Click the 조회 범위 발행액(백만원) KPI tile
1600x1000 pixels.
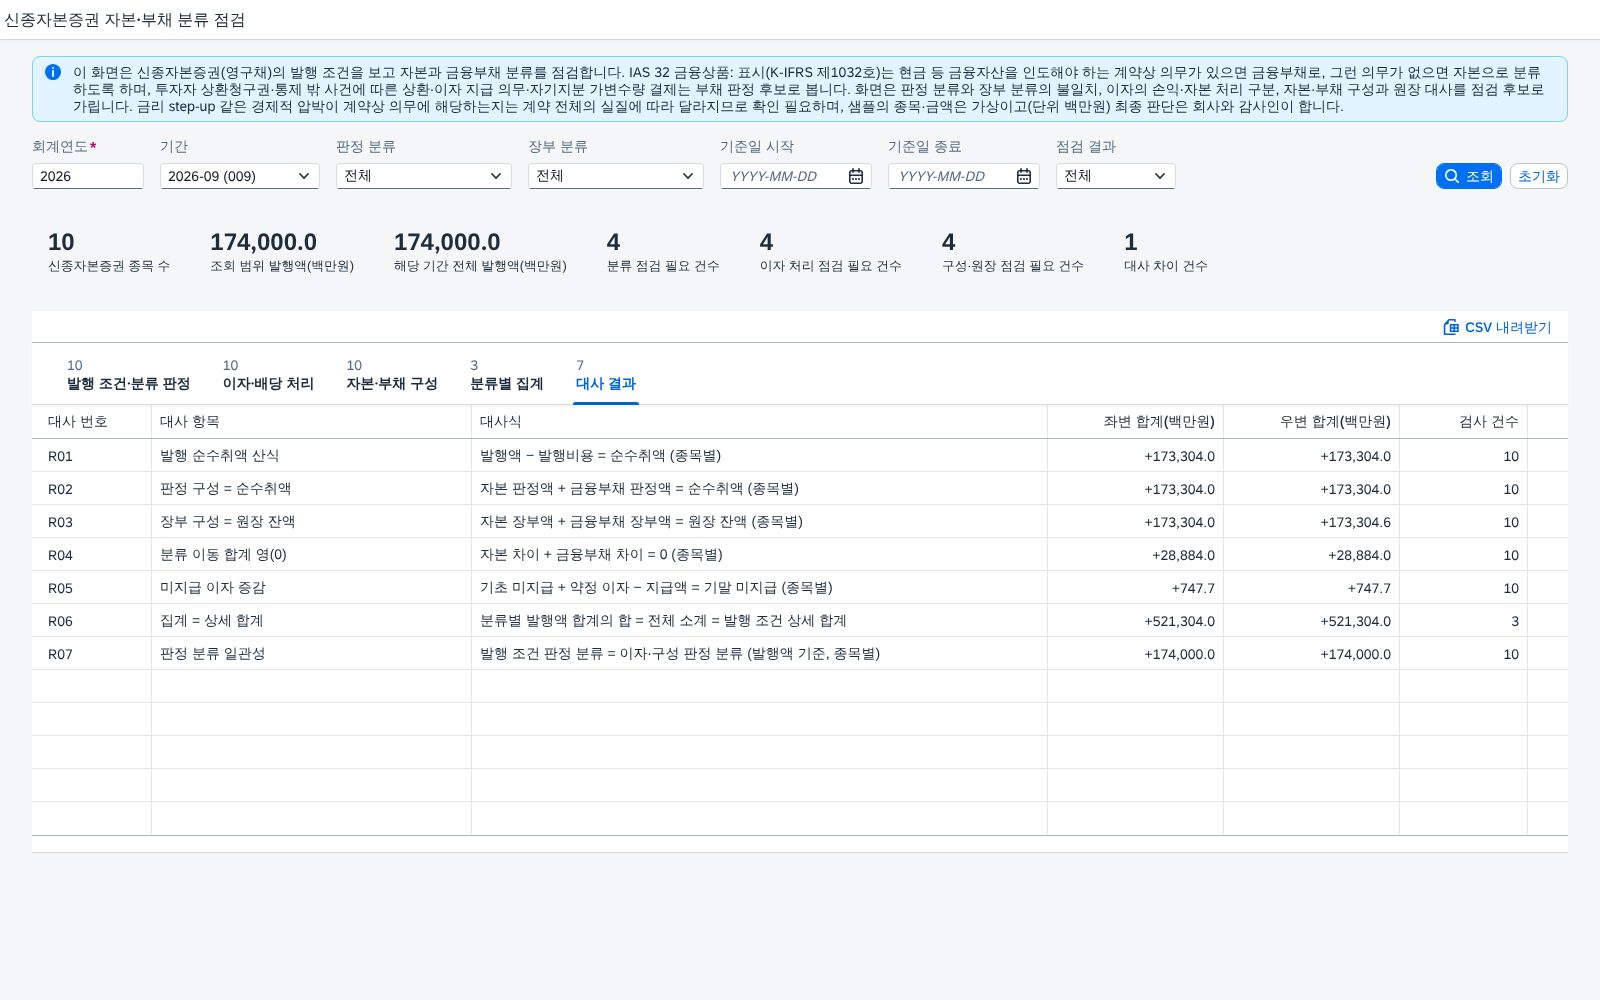coord(282,252)
